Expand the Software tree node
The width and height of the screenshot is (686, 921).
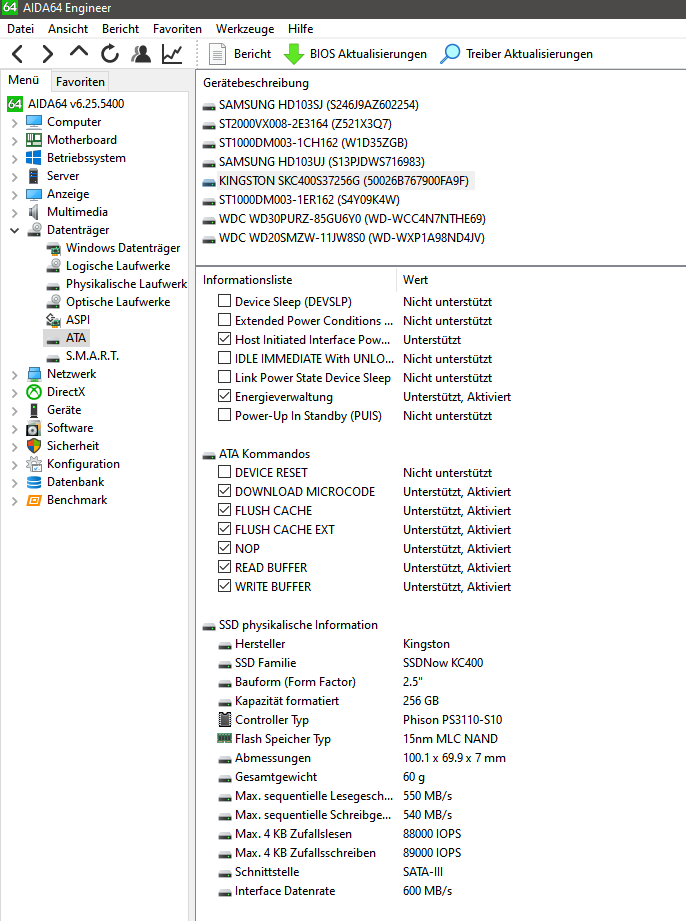[x=15, y=429]
